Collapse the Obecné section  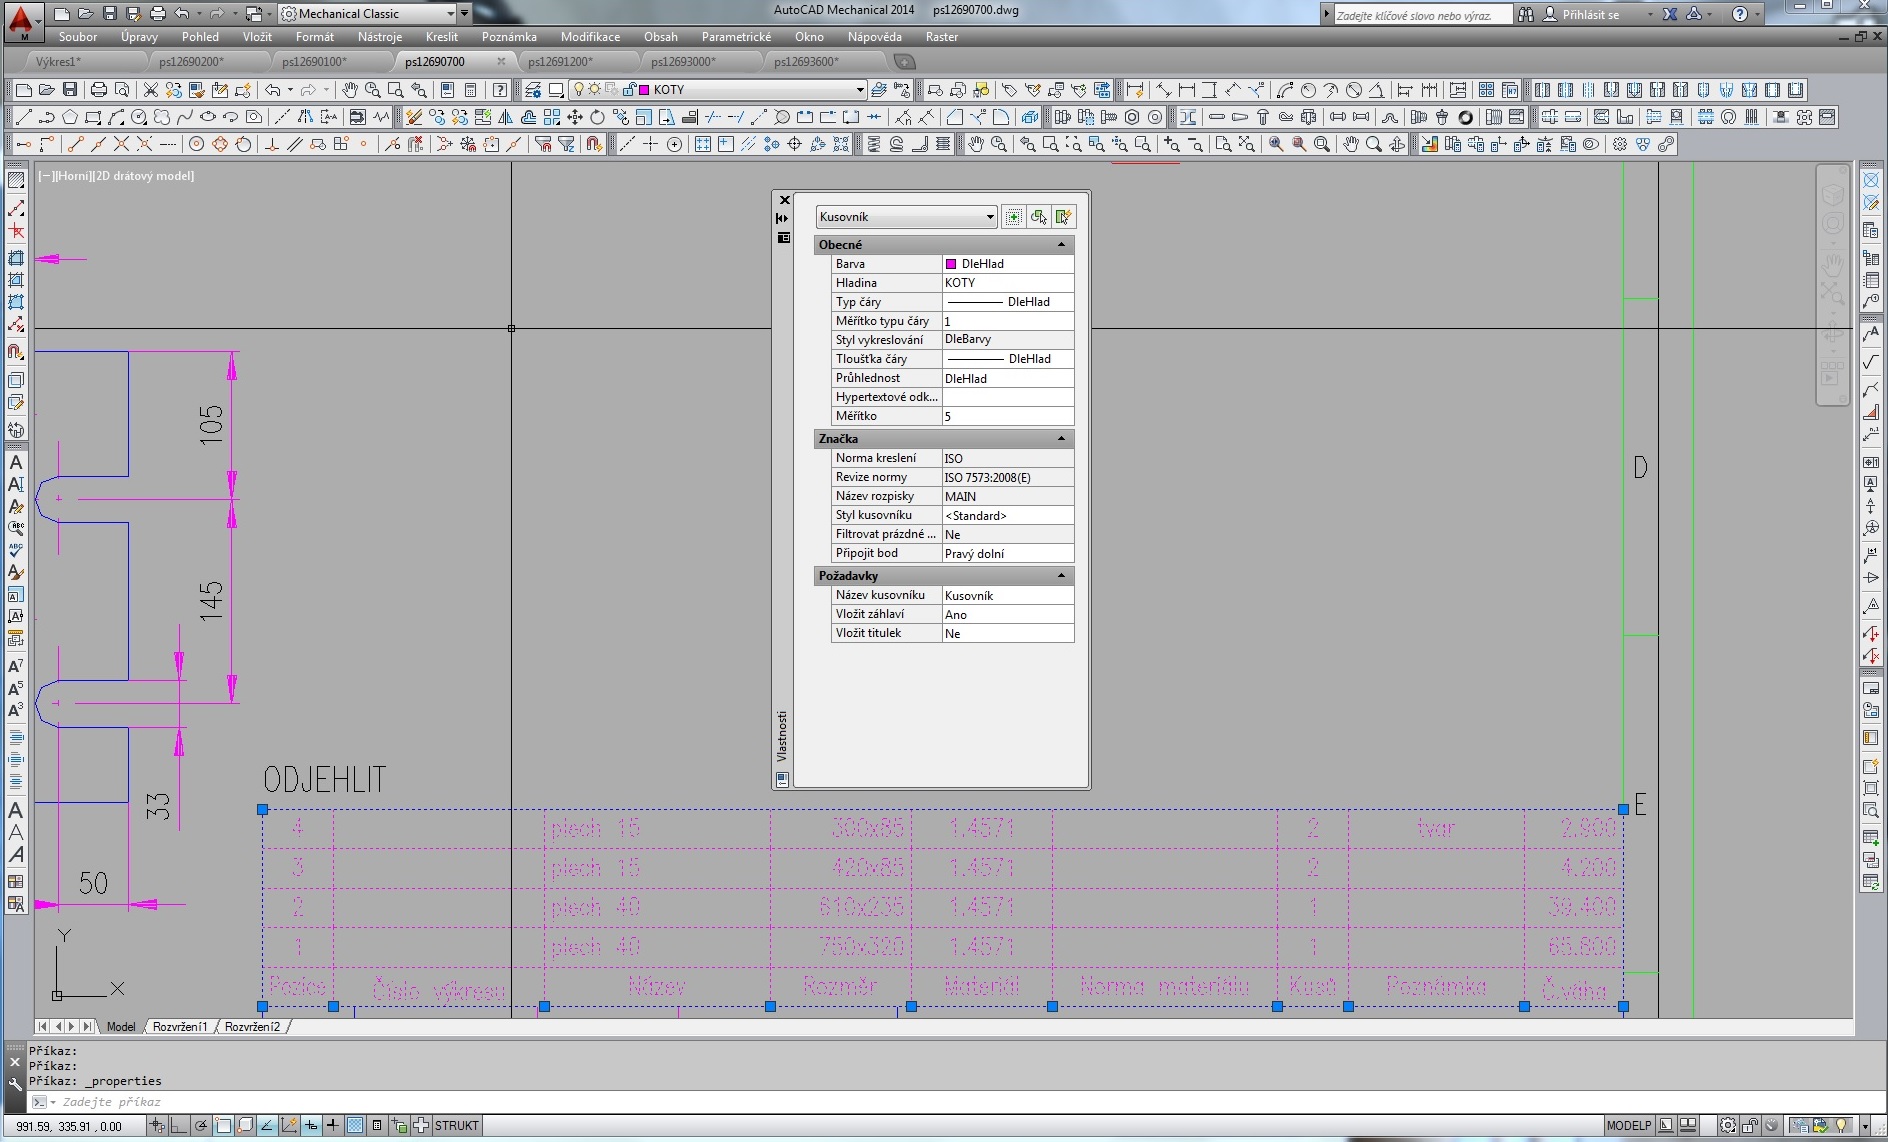pyautogui.click(x=1061, y=245)
